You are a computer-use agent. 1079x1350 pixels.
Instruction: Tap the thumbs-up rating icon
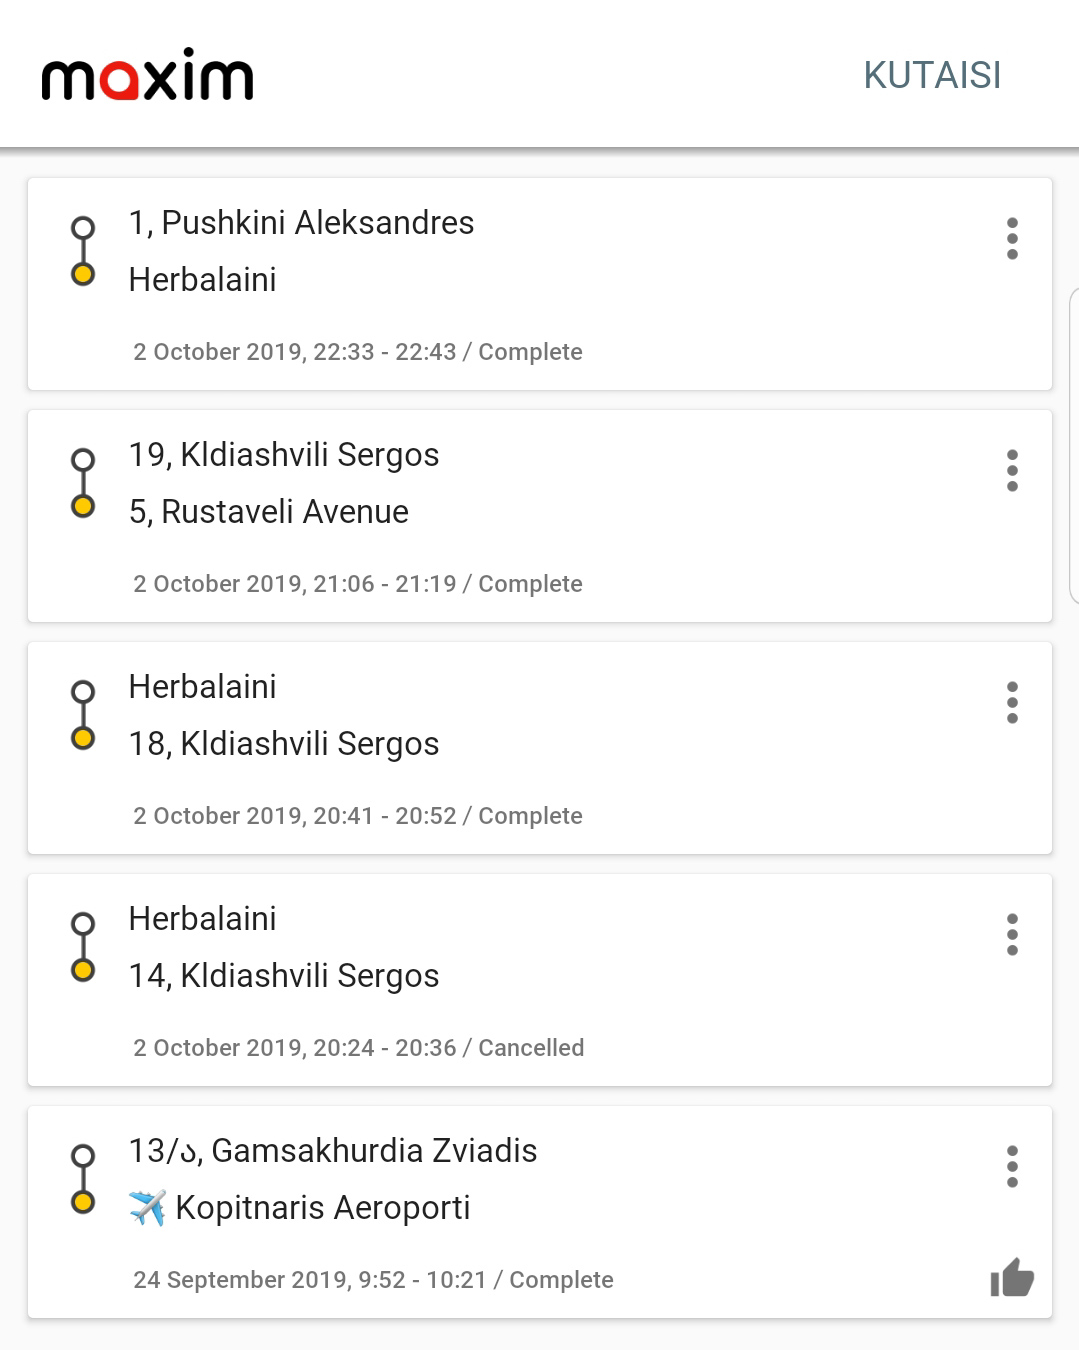point(1012,1278)
